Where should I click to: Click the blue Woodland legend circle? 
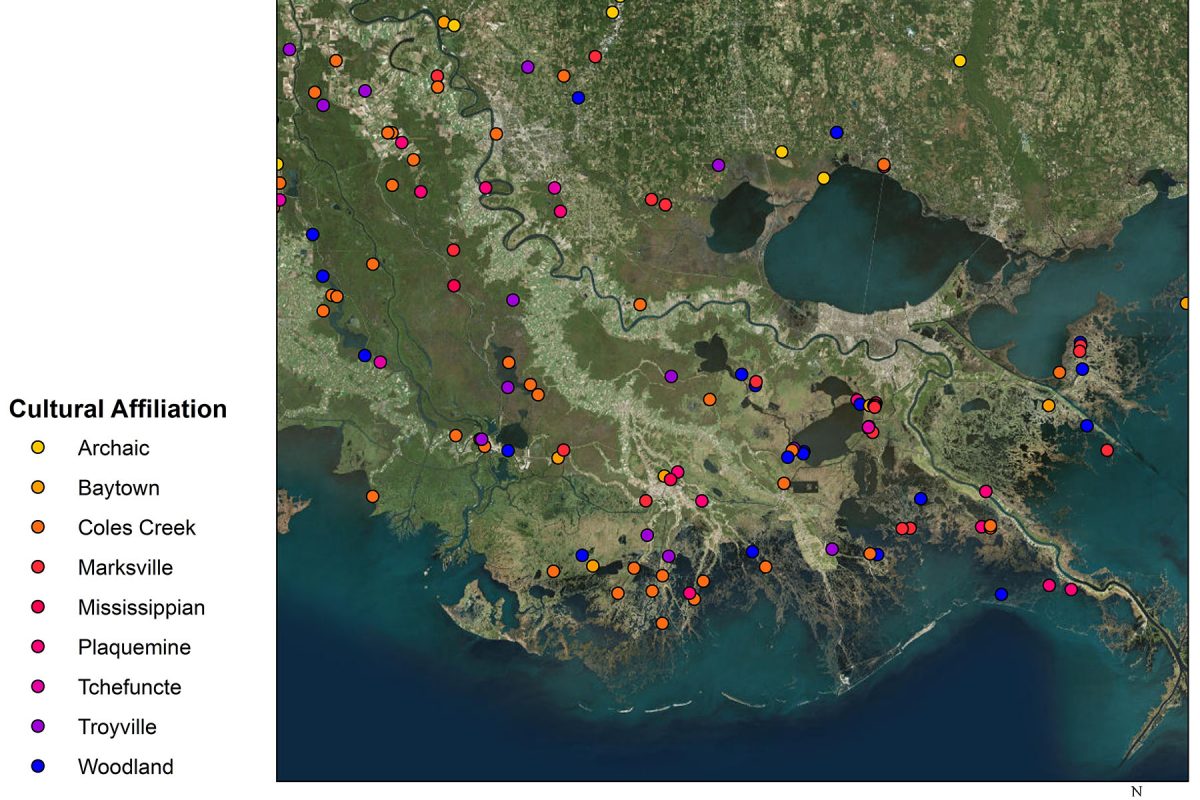(x=39, y=767)
